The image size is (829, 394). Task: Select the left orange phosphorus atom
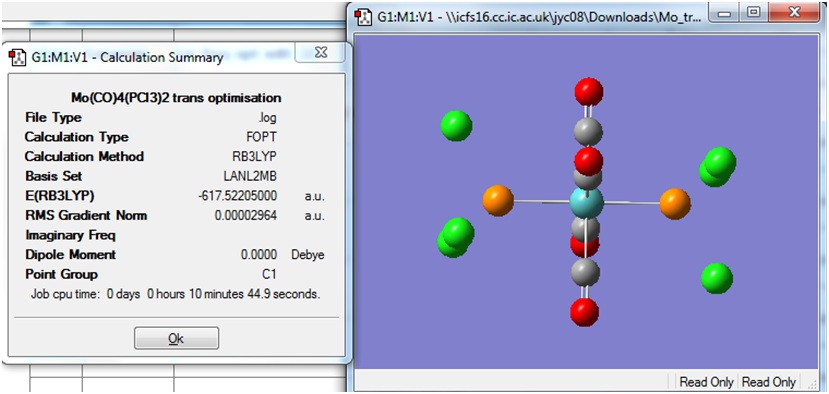click(x=498, y=201)
